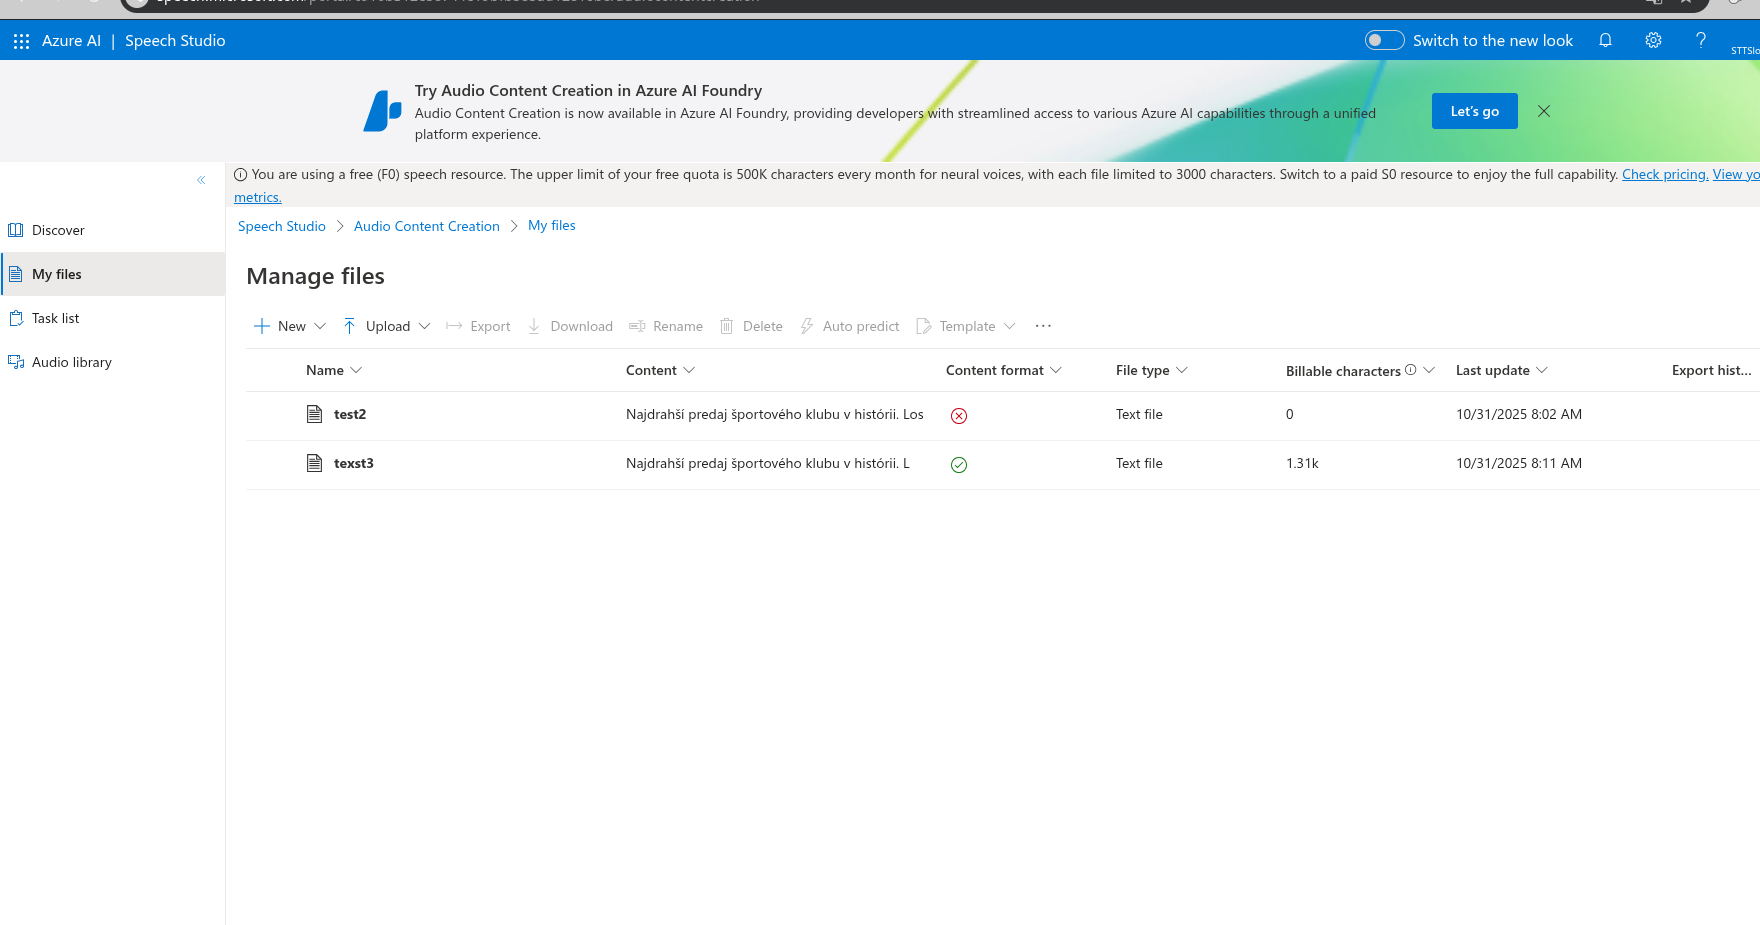1760x925 pixels.
Task: Open the Azure app launcher grid icon
Action: coord(21,41)
